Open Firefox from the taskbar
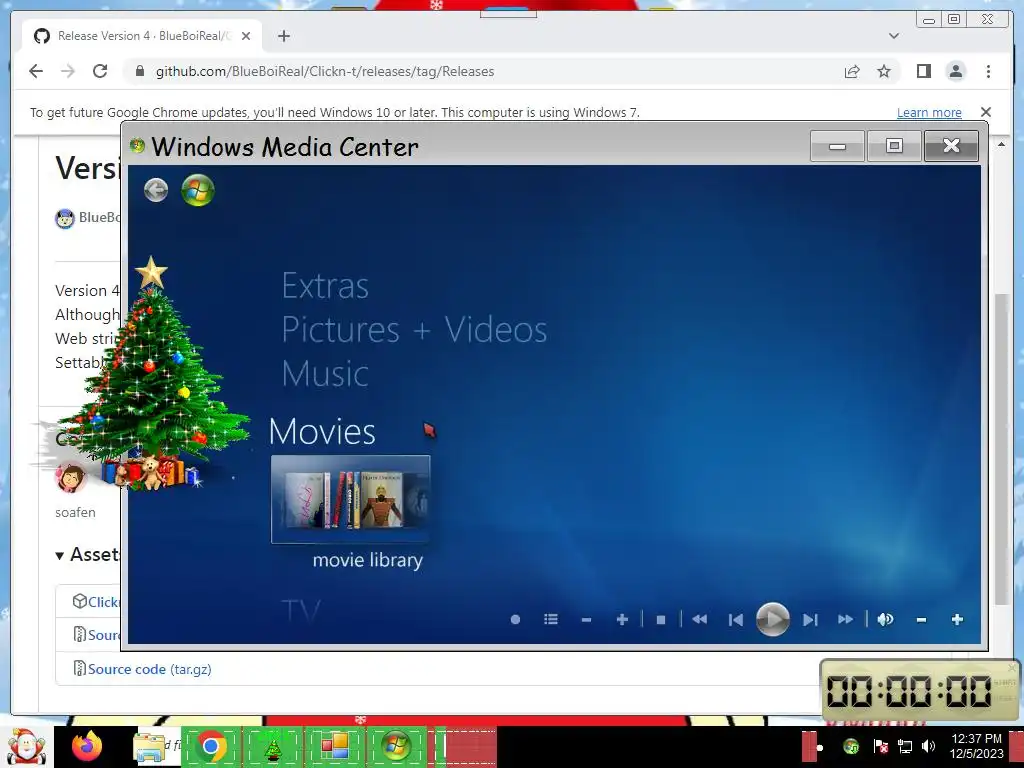1024x768 pixels. click(87, 746)
